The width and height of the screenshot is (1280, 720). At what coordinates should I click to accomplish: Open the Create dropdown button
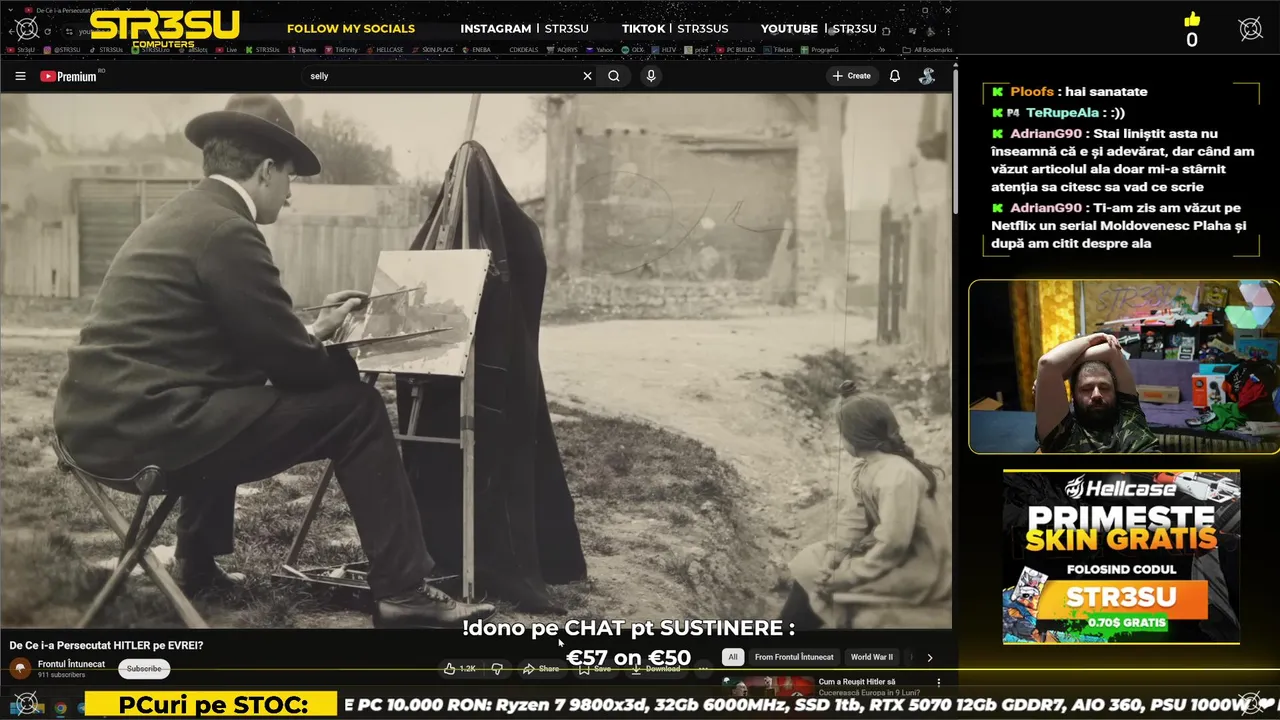pos(851,76)
